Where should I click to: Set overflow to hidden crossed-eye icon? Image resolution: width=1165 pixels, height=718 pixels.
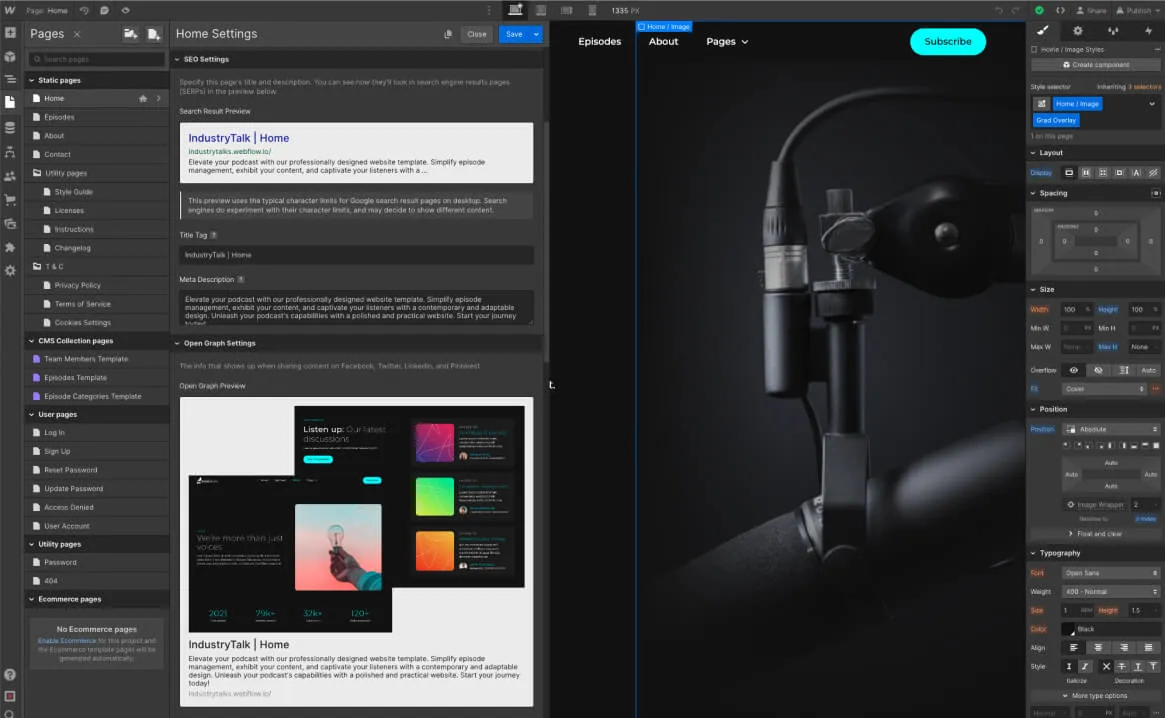pyautogui.click(x=1098, y=370)
